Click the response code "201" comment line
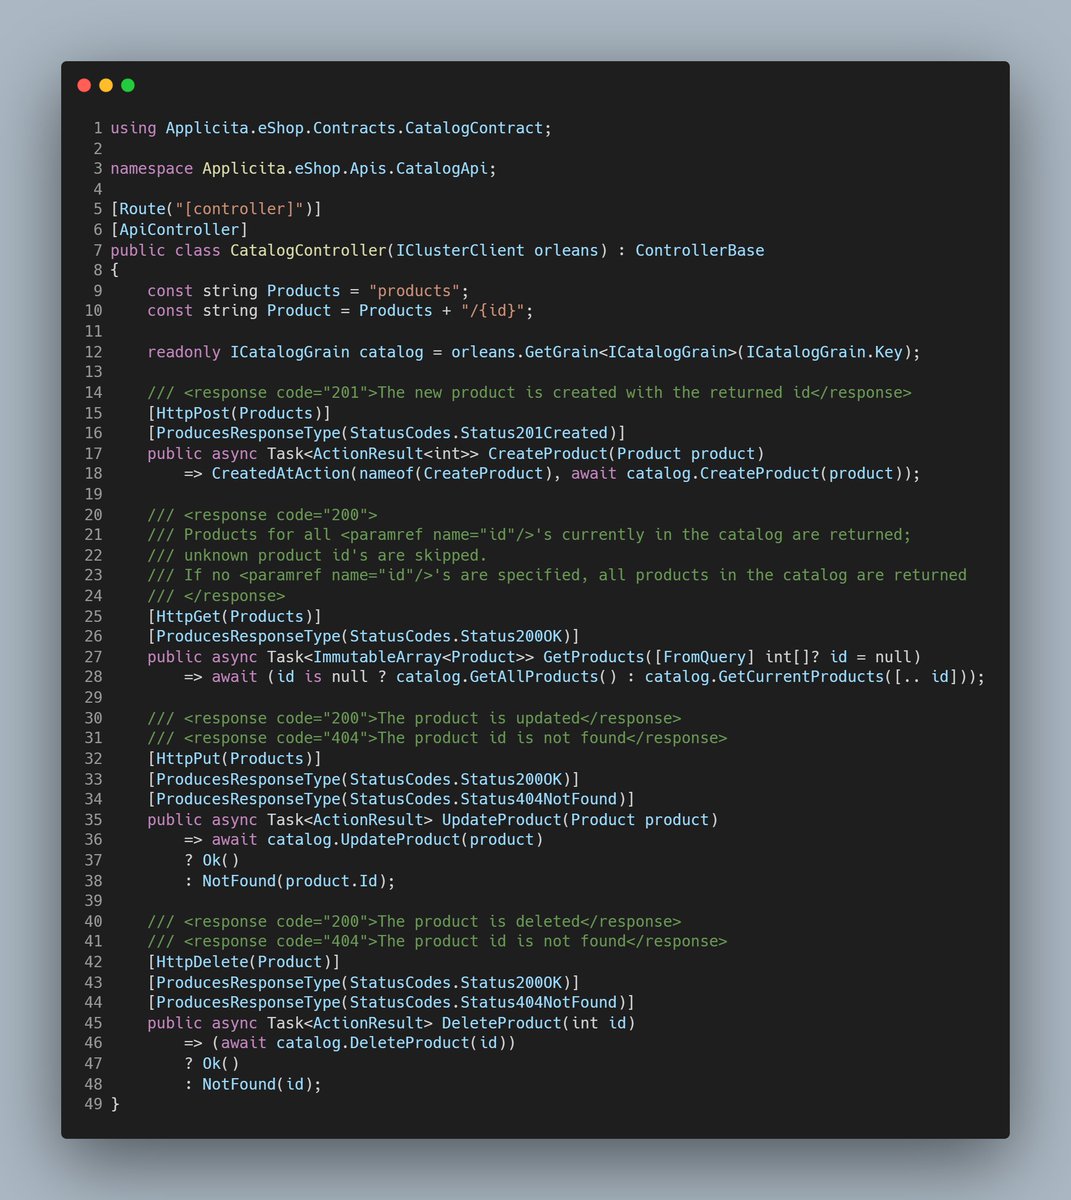 [x=529, y=393]
